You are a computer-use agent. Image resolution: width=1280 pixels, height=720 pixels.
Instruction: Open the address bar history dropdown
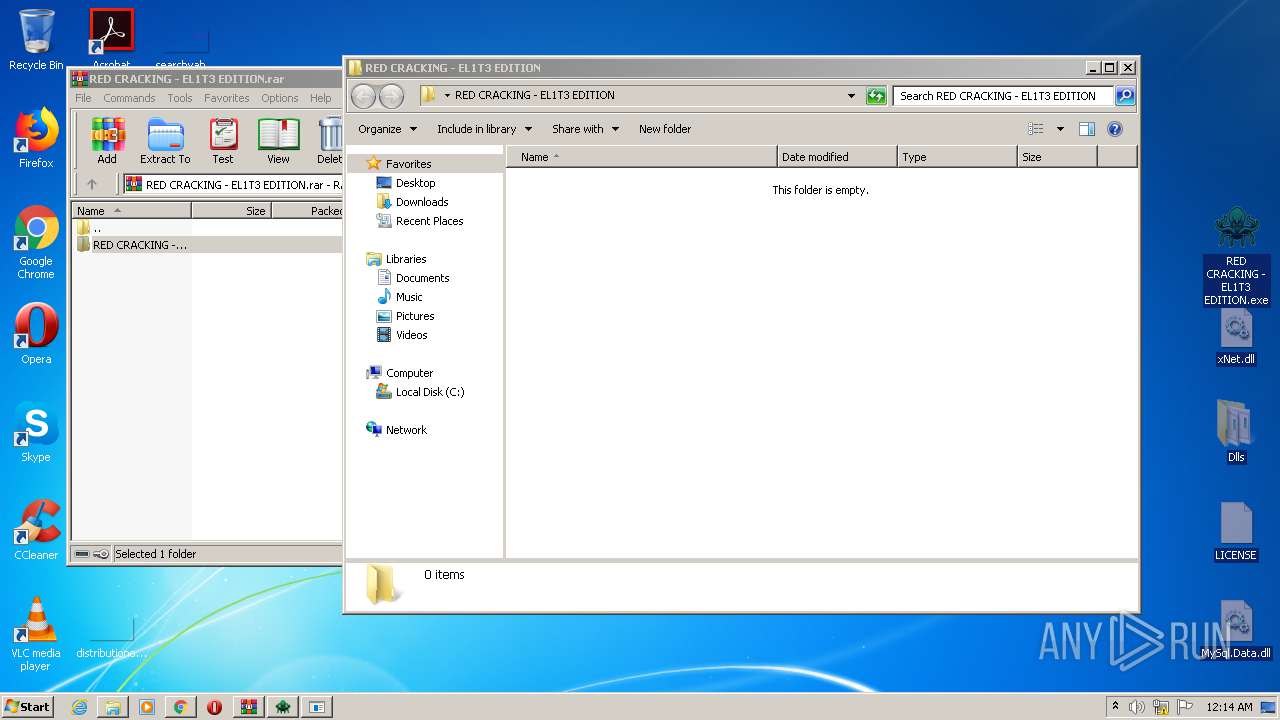coord(851,96)
